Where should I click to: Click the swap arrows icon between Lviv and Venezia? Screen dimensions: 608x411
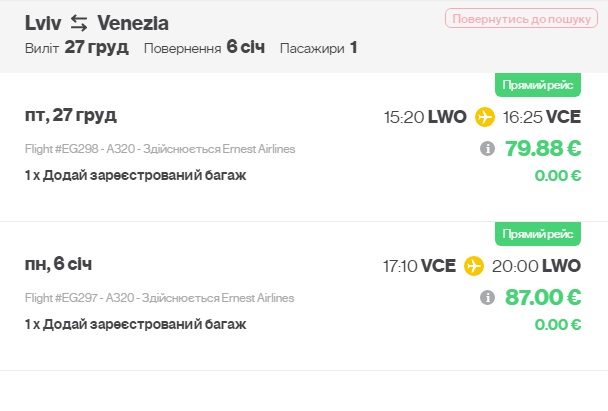pyautogui.click(x=78, y=22)
